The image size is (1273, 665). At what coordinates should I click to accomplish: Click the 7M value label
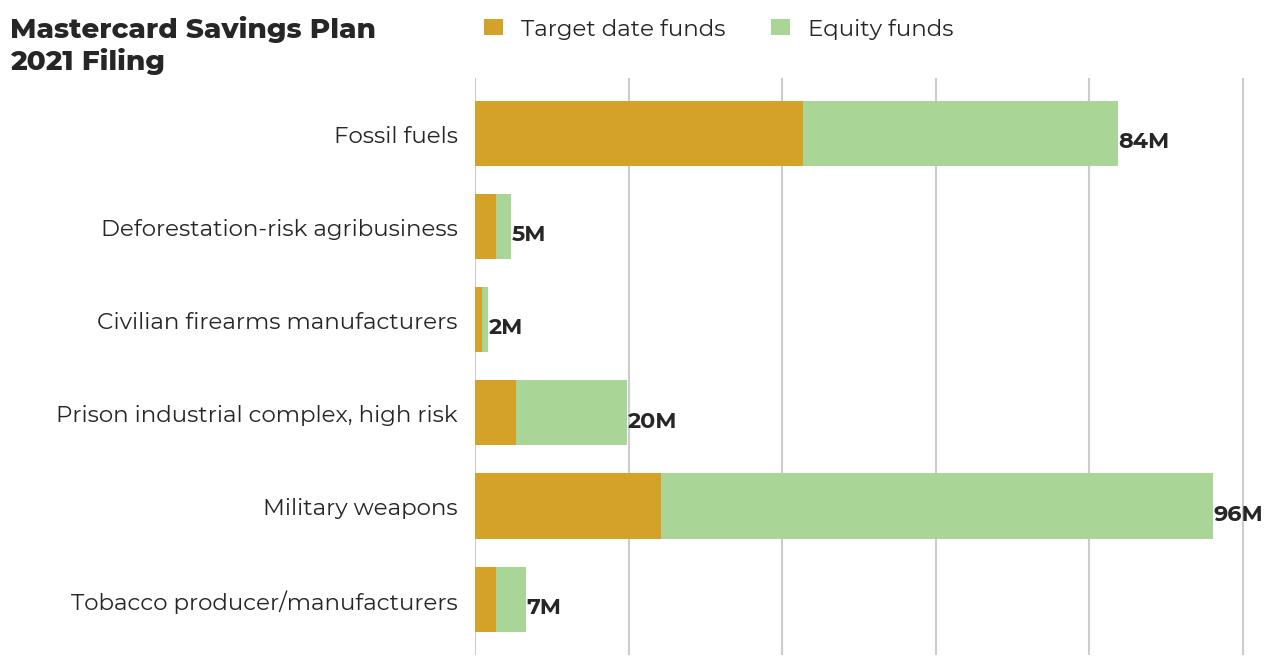[544, 607]
